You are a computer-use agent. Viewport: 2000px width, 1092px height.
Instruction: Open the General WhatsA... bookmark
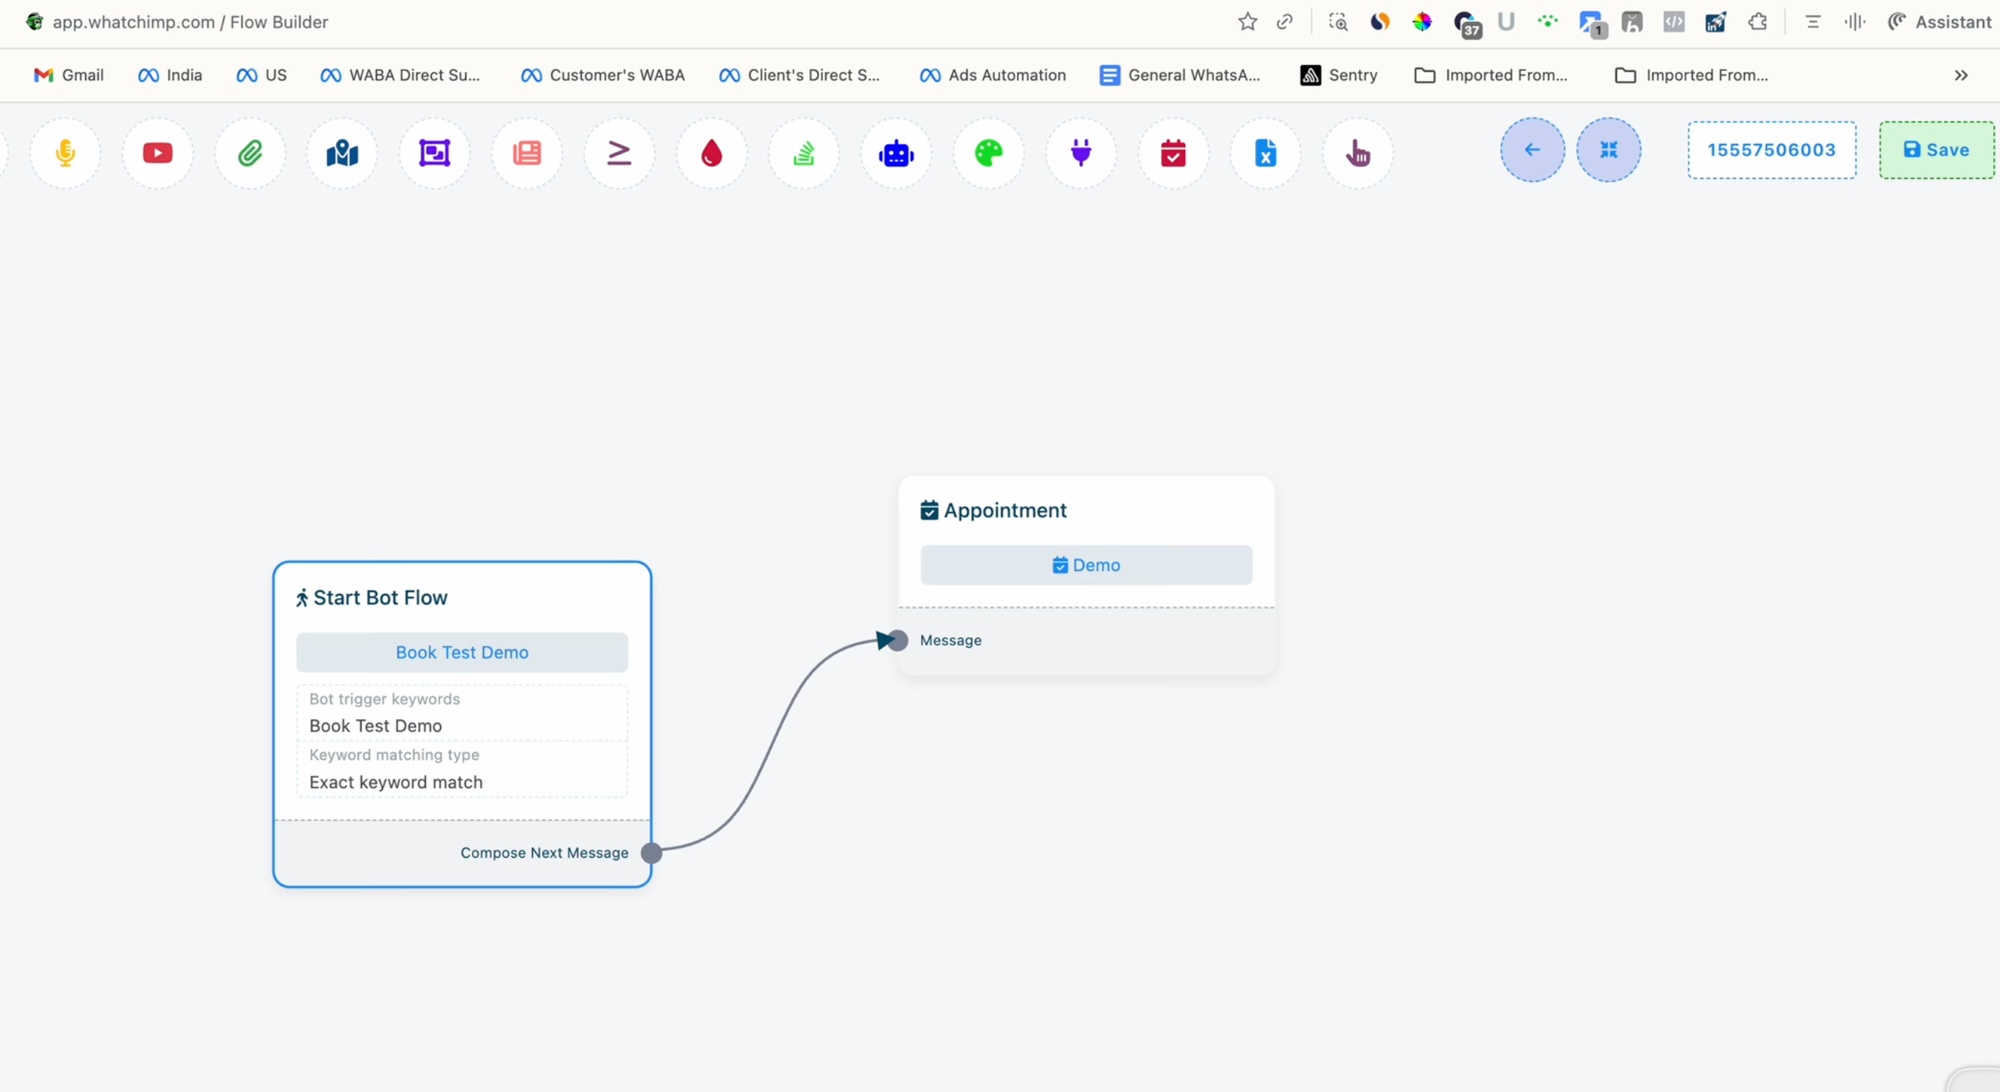pyautogui.click(x=1180, y=75)
